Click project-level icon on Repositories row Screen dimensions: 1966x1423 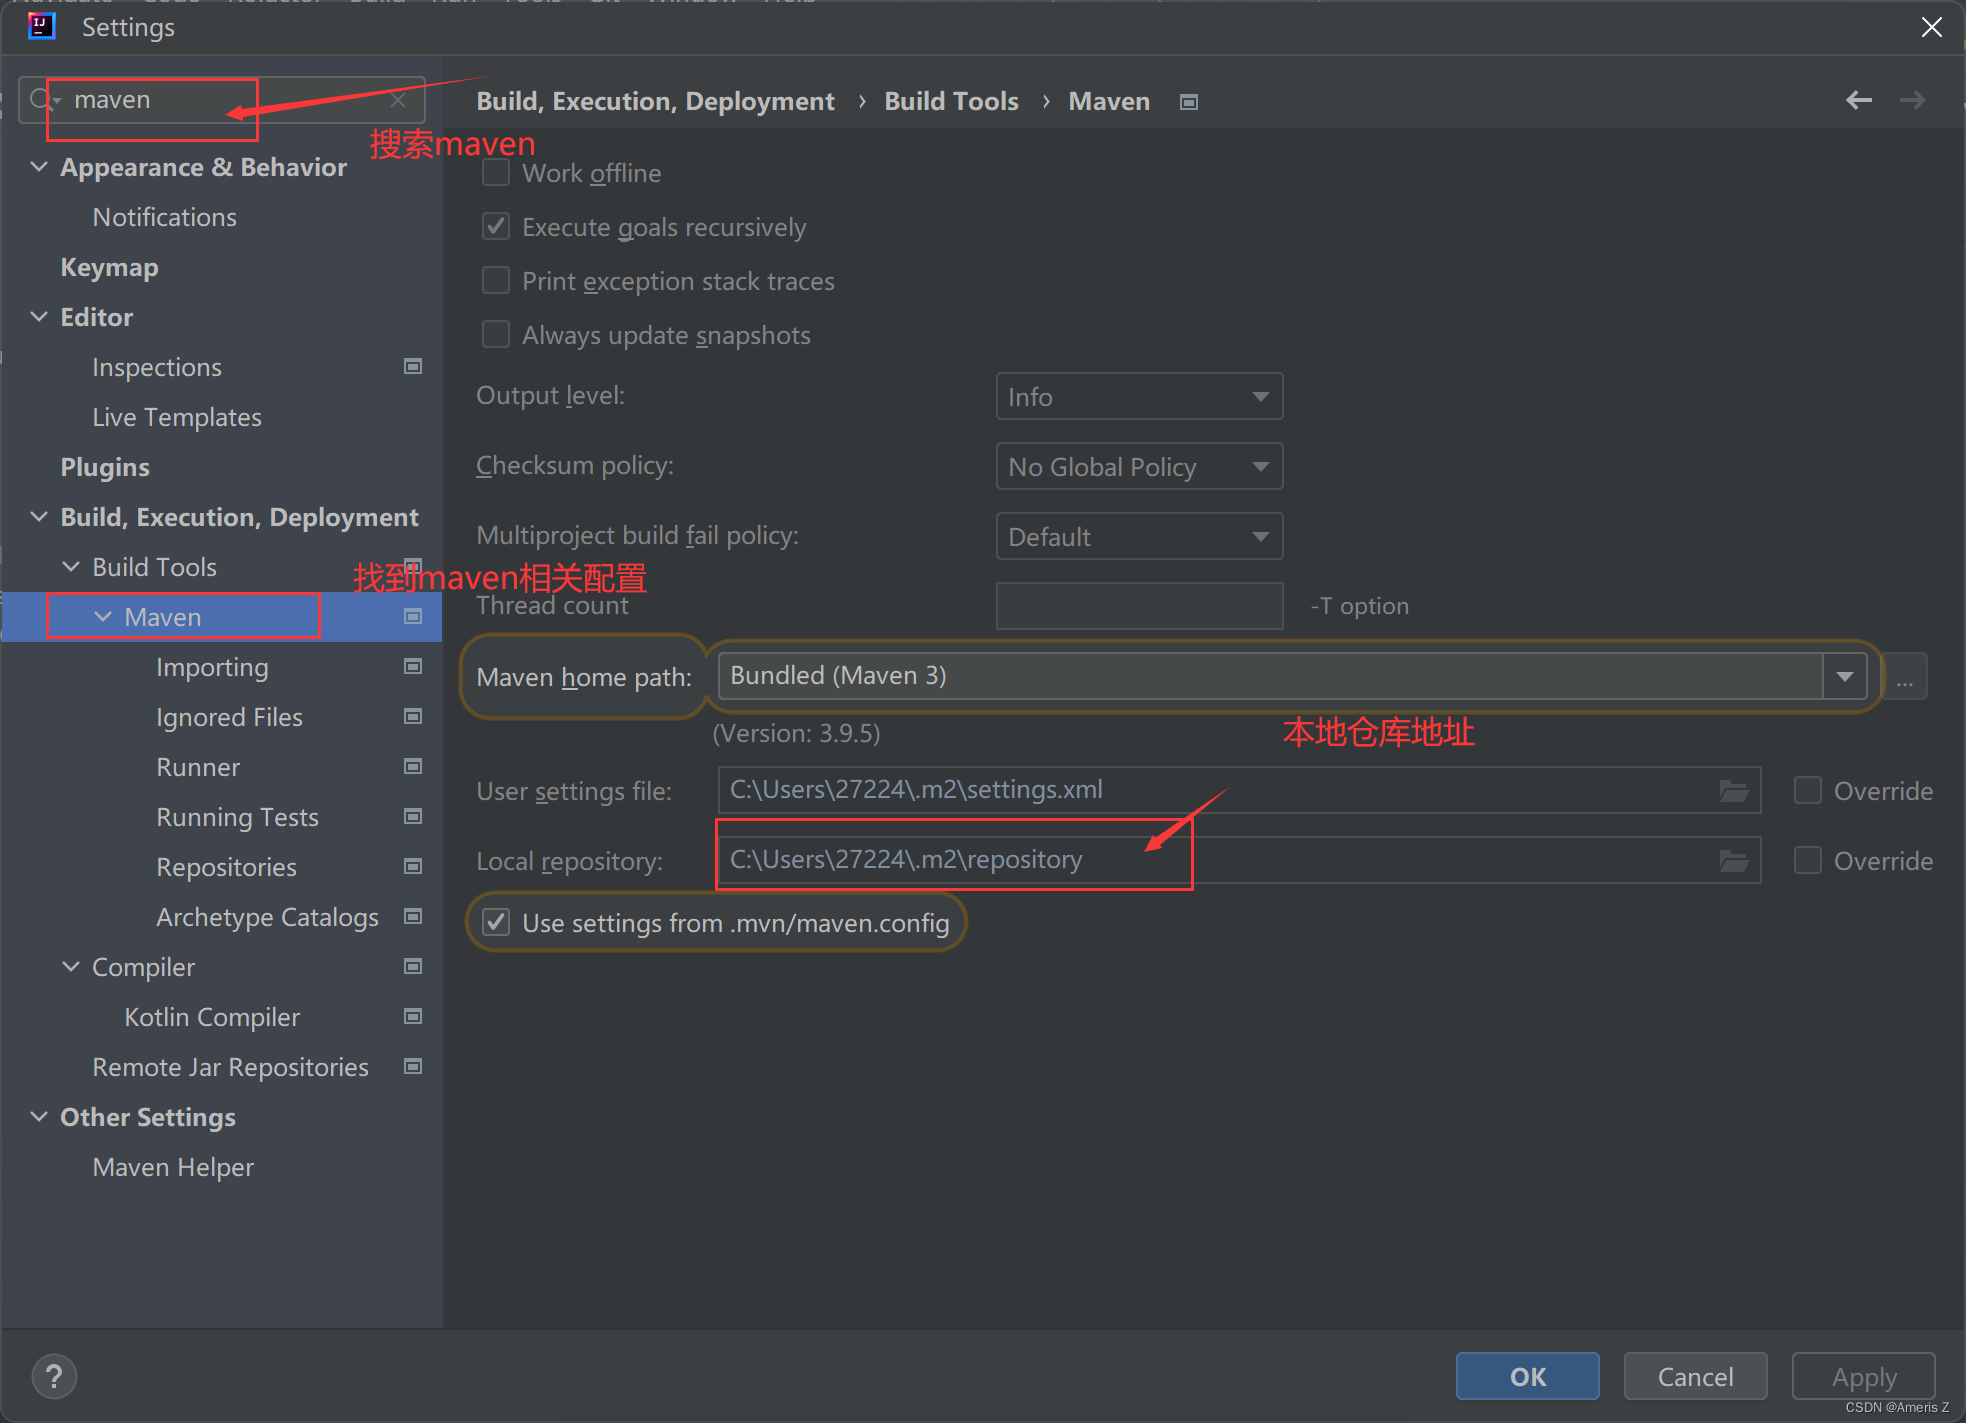point(412,866)
